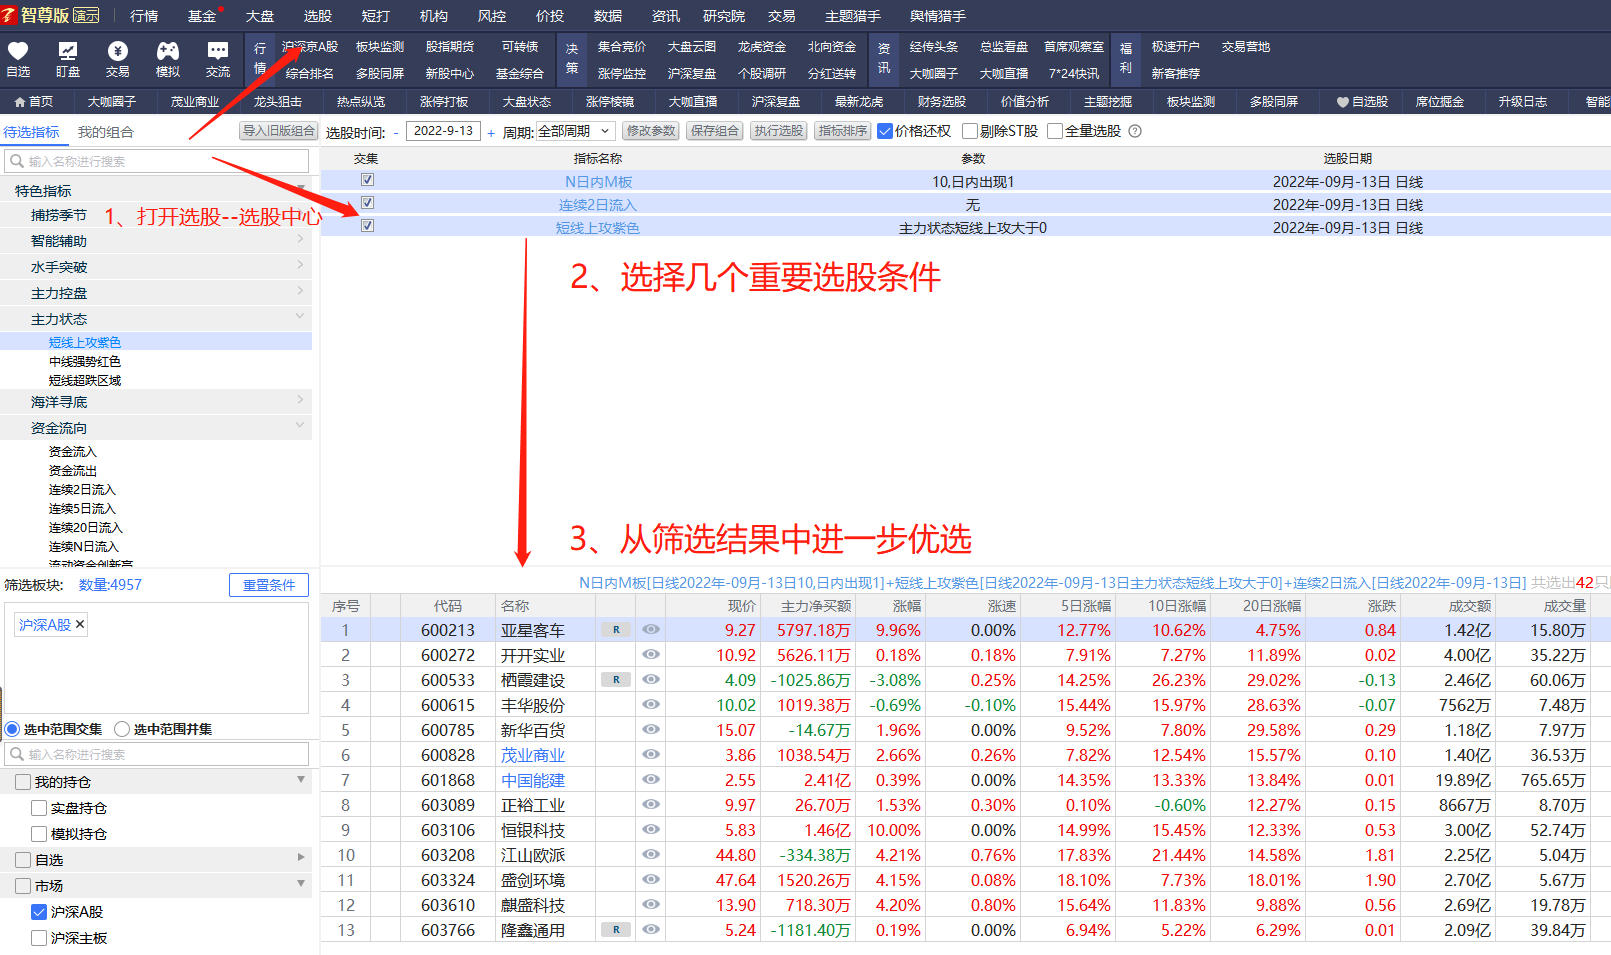Viewport: 1611px width, 955px height.
Task: Sort by 主力净买额 column header
Action: click(816, 605)
